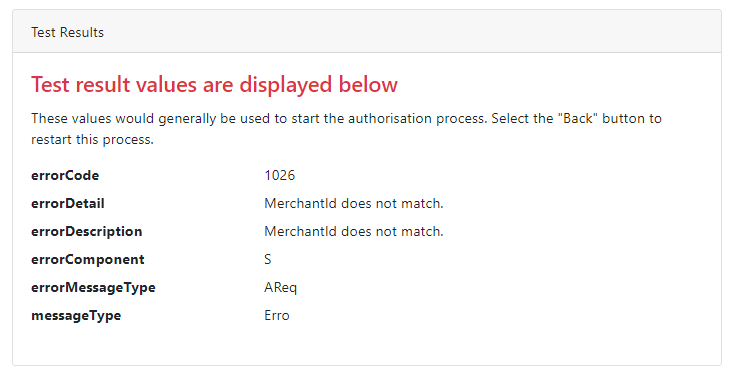Click the Test Results panel header
The width and height of the screenshot is (736, 377).
(367, 31)
